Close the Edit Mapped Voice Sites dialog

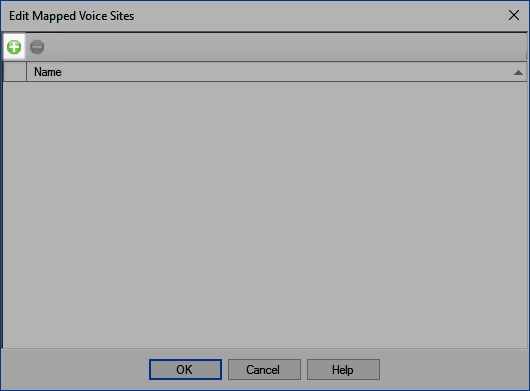514,15
